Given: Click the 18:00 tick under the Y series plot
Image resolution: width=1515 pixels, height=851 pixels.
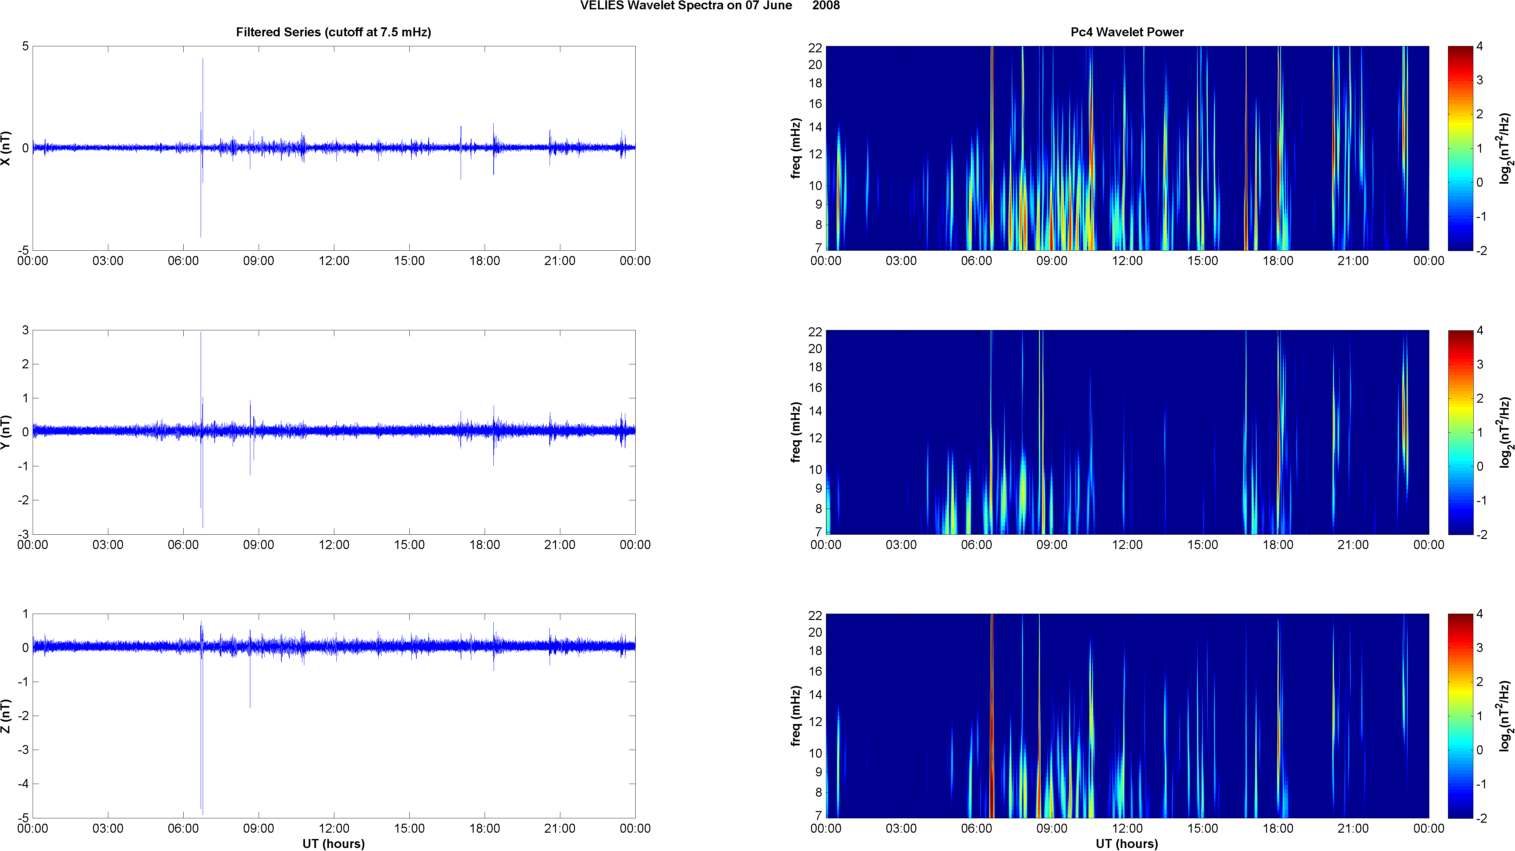Looking at the screenshot, I should (485, 545).
